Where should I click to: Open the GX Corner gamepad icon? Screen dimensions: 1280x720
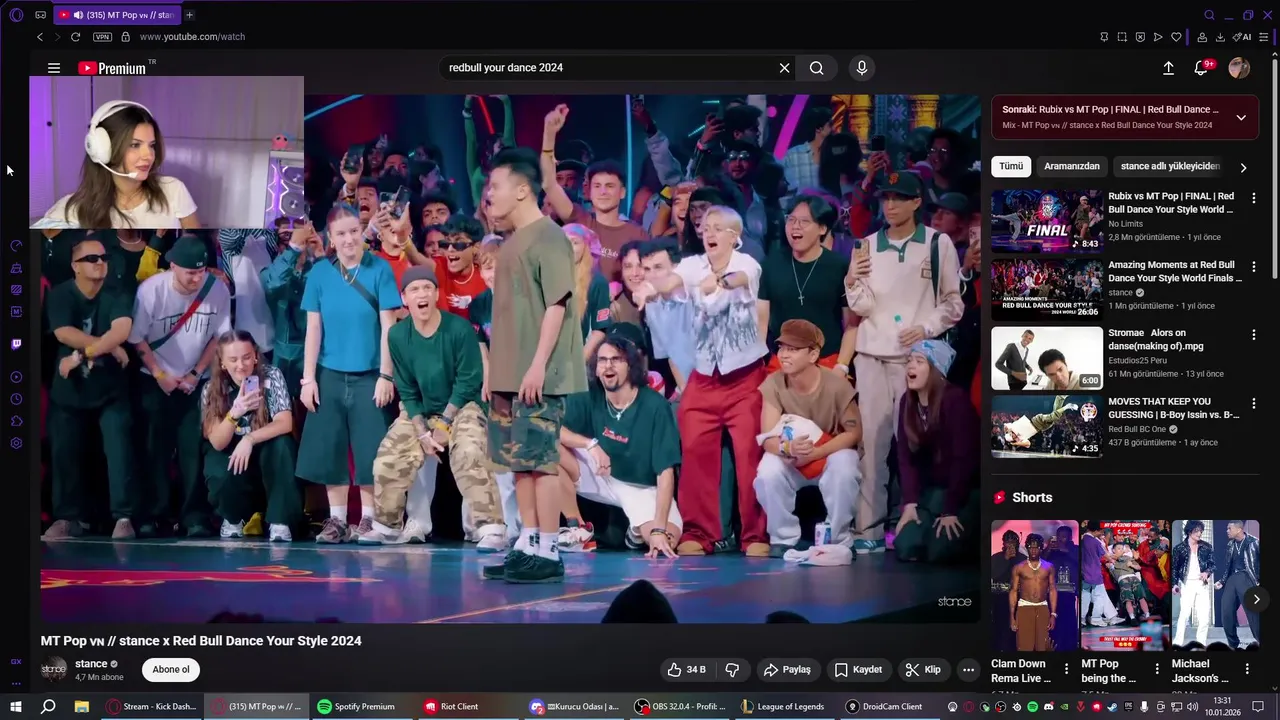[x=40, y=15]
